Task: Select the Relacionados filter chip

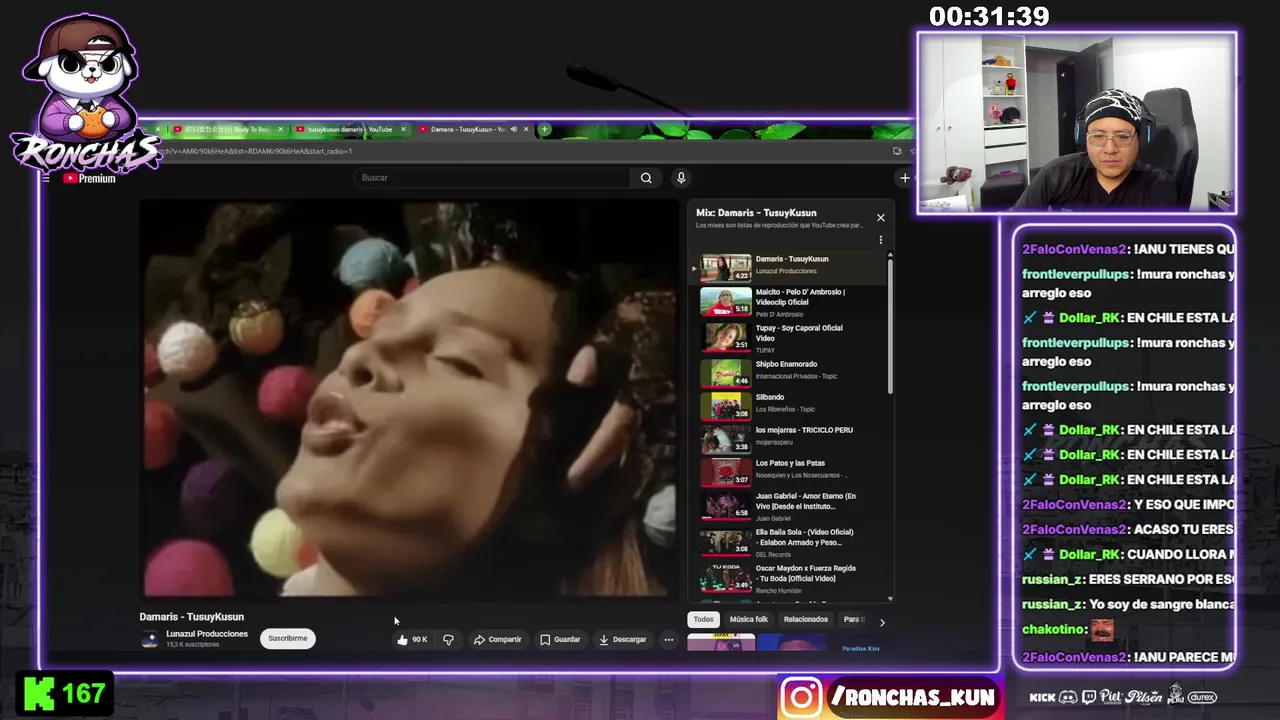Action: point(805,619)
